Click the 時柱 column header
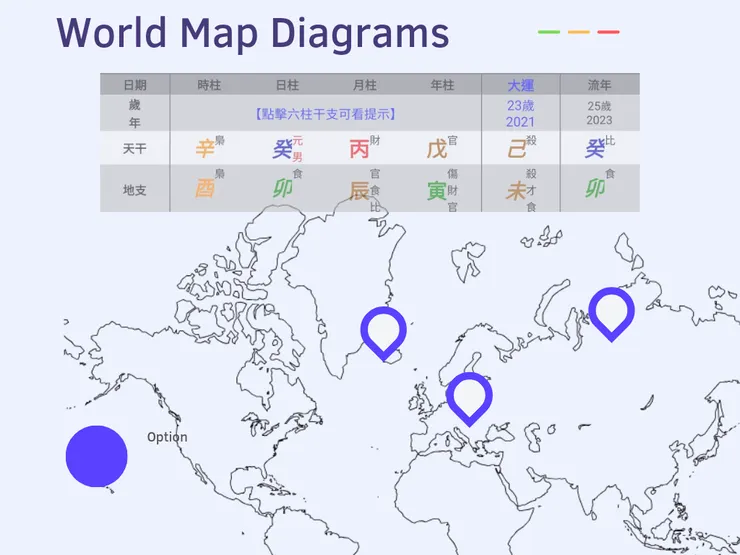740x555 pixels. (x=209, y=85)
